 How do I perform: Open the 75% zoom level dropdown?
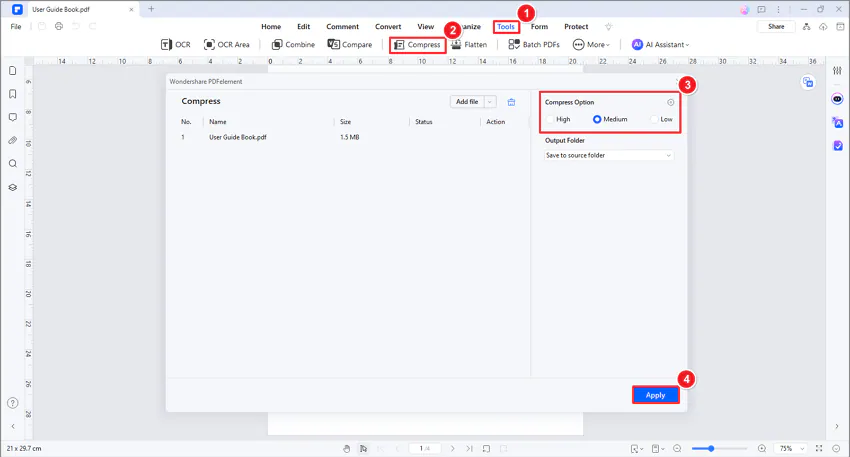(791, 448)
